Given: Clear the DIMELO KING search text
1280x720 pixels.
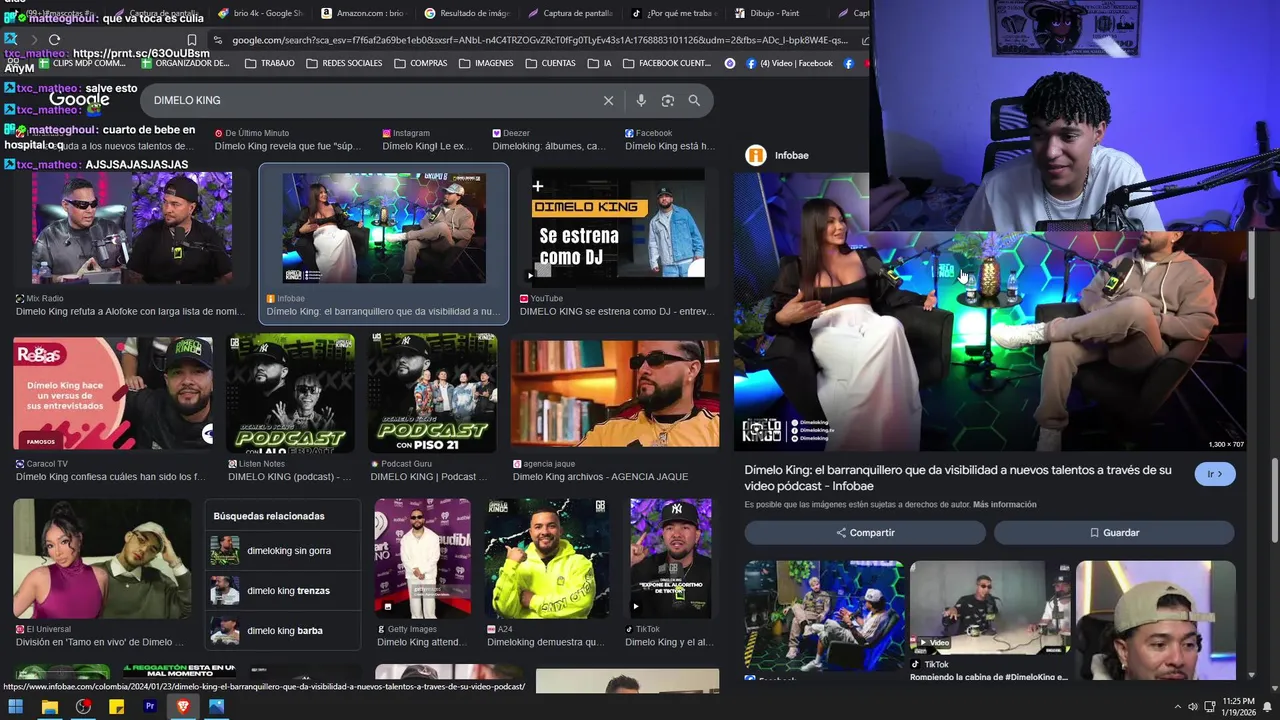Looking at the screenshot, I should (608, 100).
